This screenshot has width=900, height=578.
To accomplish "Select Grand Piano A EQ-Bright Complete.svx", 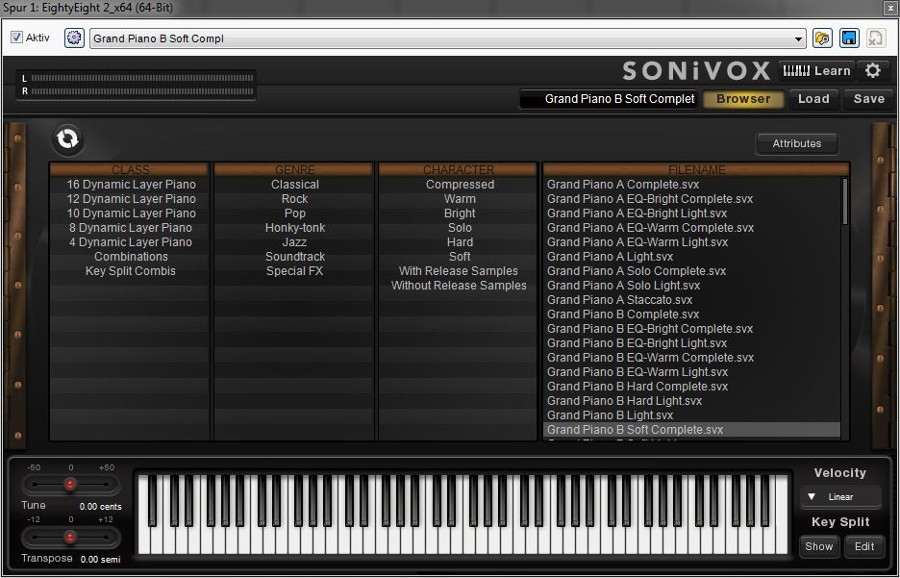I will (x=692, y=199).
